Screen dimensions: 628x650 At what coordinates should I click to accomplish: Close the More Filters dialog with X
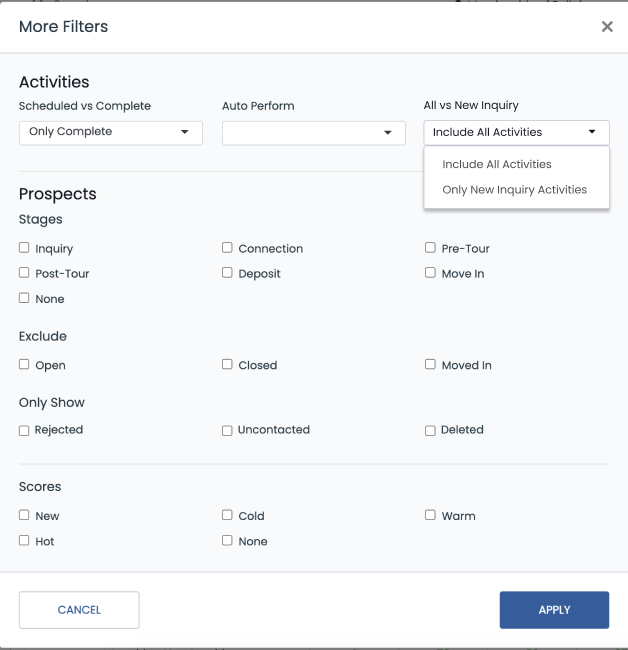point(607,27)
